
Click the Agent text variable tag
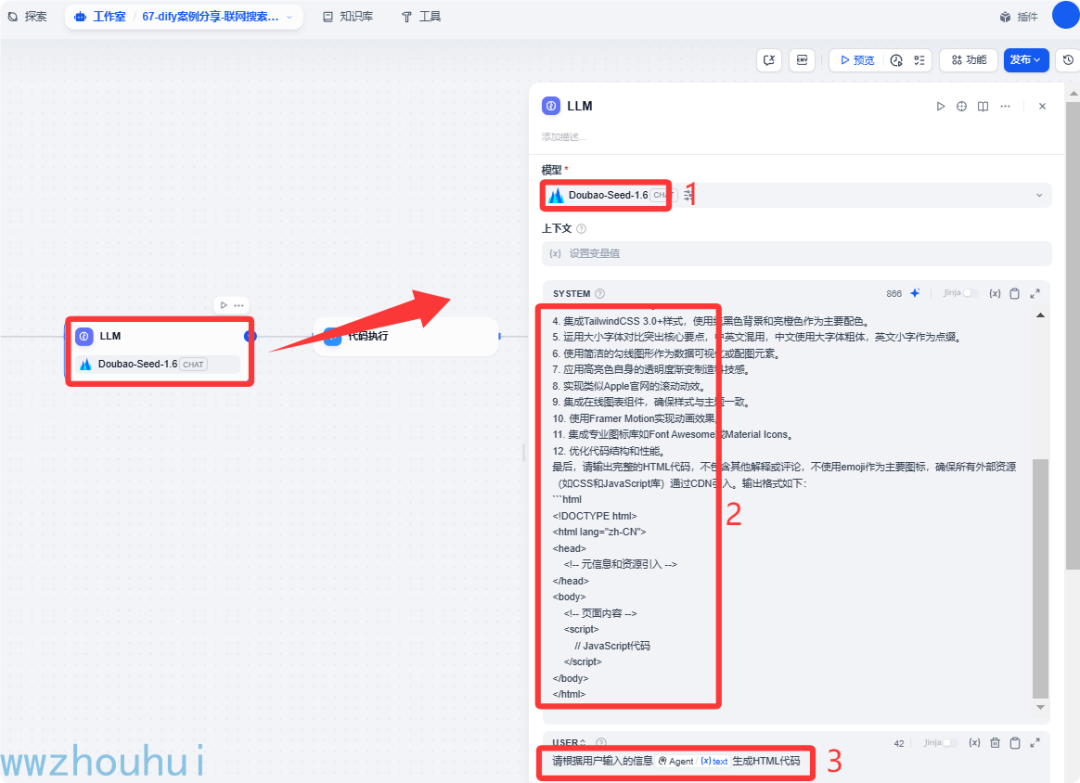pyautogui.click(x=693, y=761)
